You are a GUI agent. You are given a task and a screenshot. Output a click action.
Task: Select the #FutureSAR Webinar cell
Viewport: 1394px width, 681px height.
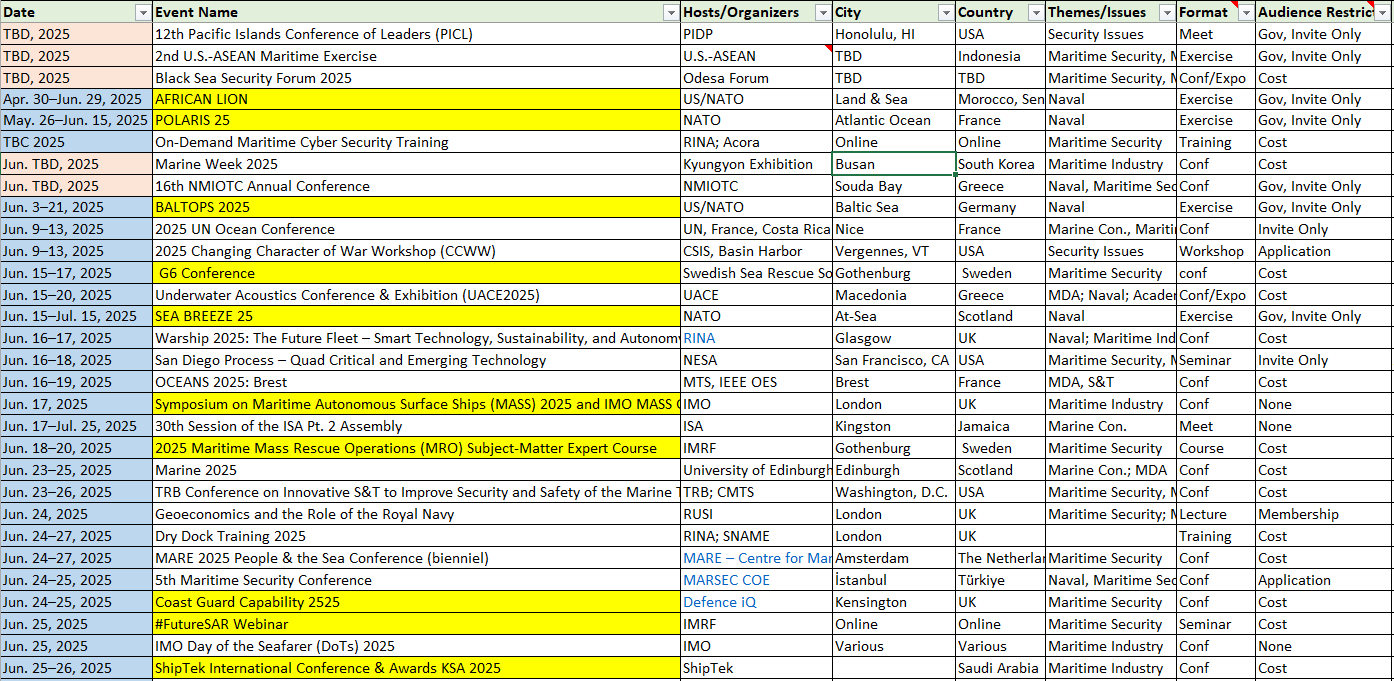click(416, 624)
